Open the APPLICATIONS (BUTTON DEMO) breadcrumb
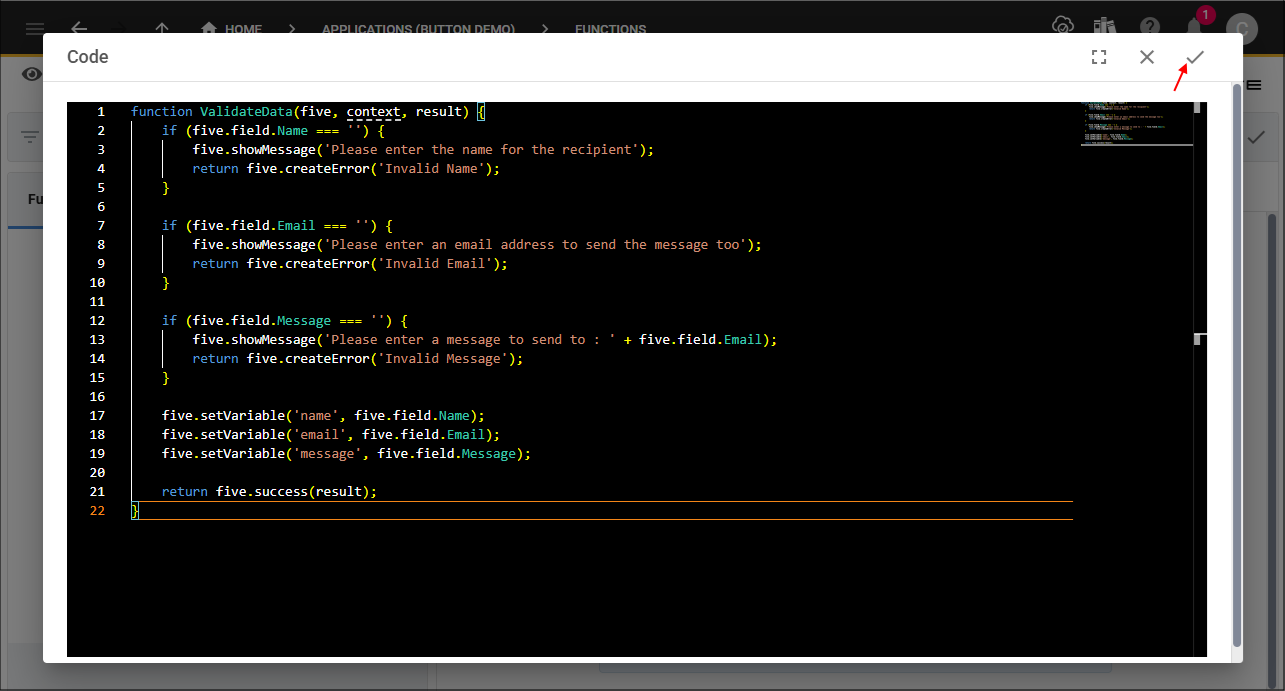Viewport: 1285px width, 691px height. tap(419, 29)
